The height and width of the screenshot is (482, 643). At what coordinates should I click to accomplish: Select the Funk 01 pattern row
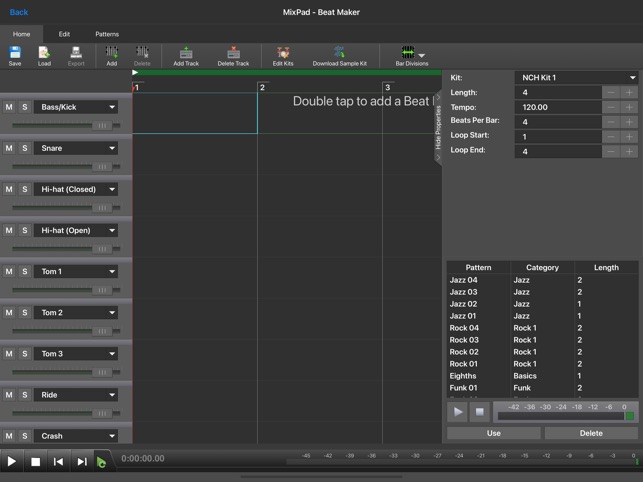(543, 388)
